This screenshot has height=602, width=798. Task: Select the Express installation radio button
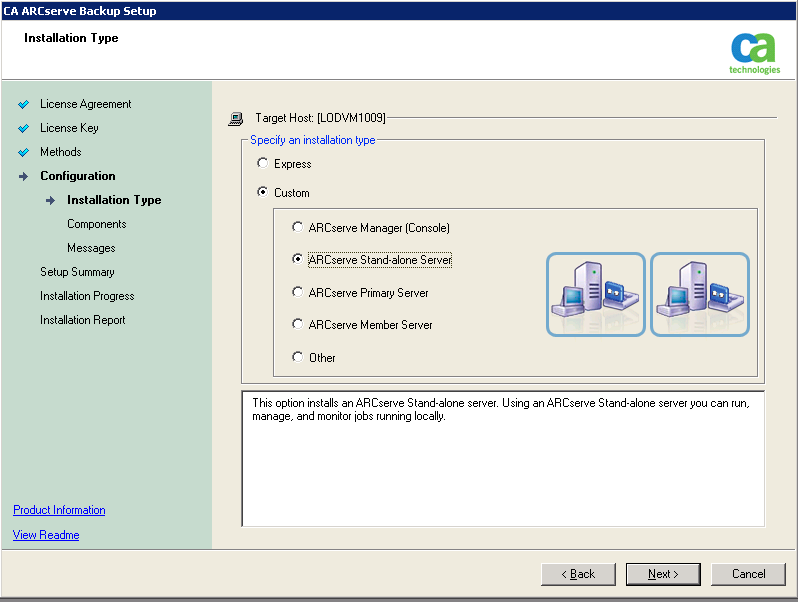click(263, 164)
